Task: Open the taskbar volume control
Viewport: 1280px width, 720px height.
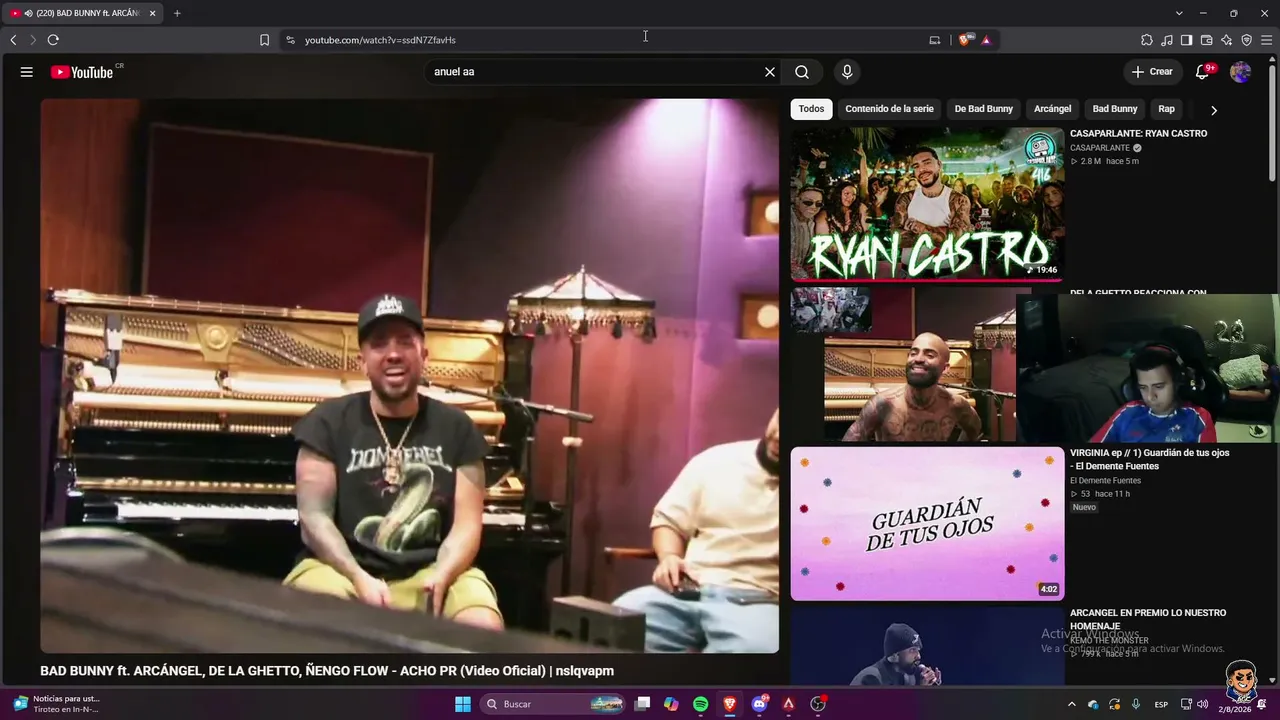Action: 1203,704
